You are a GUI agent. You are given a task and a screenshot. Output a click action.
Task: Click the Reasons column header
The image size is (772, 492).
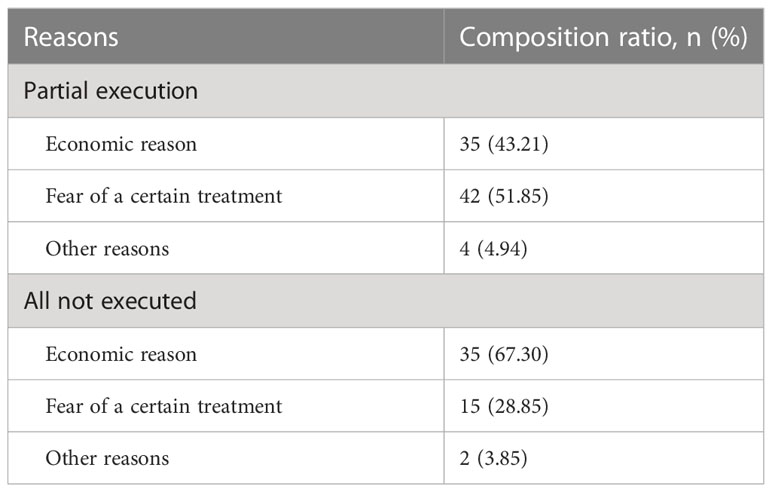(71, 37)
